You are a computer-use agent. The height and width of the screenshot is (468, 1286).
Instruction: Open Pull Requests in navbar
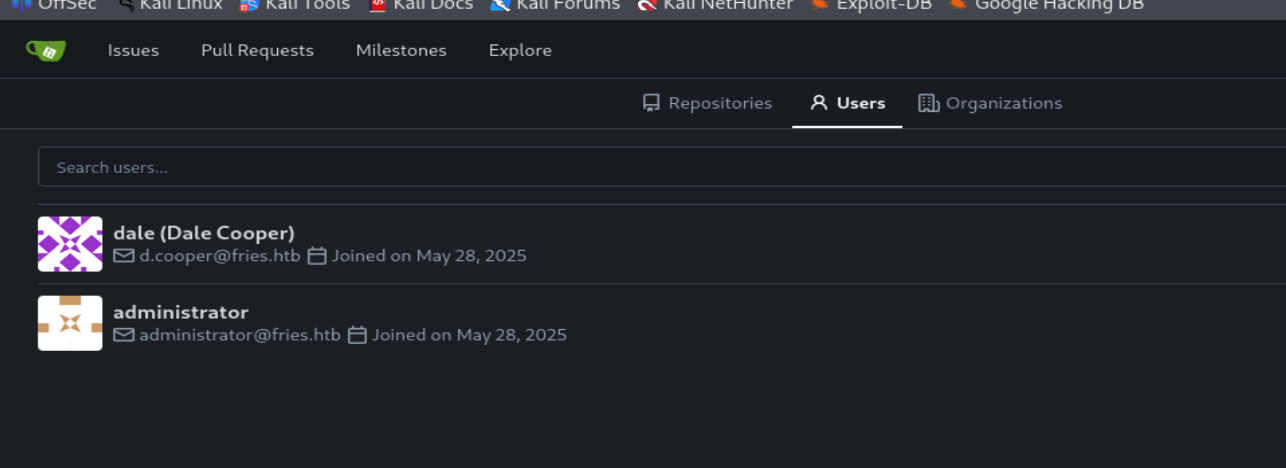pyautogui.click(x=257, y=50)
